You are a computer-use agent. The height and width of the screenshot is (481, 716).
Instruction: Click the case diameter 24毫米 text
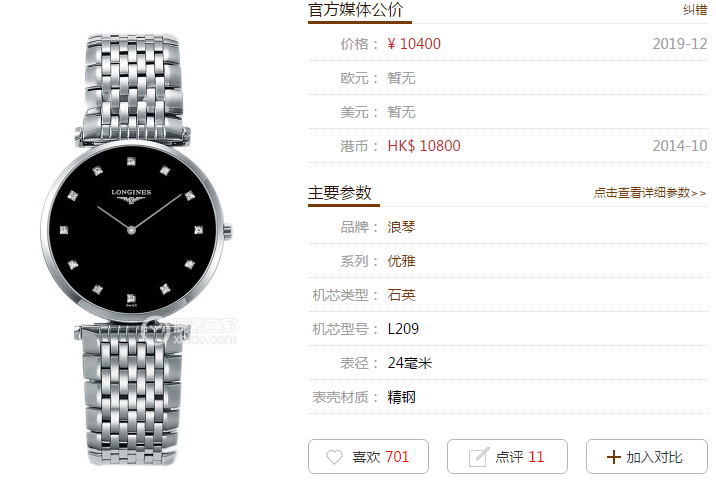point(410,363)
